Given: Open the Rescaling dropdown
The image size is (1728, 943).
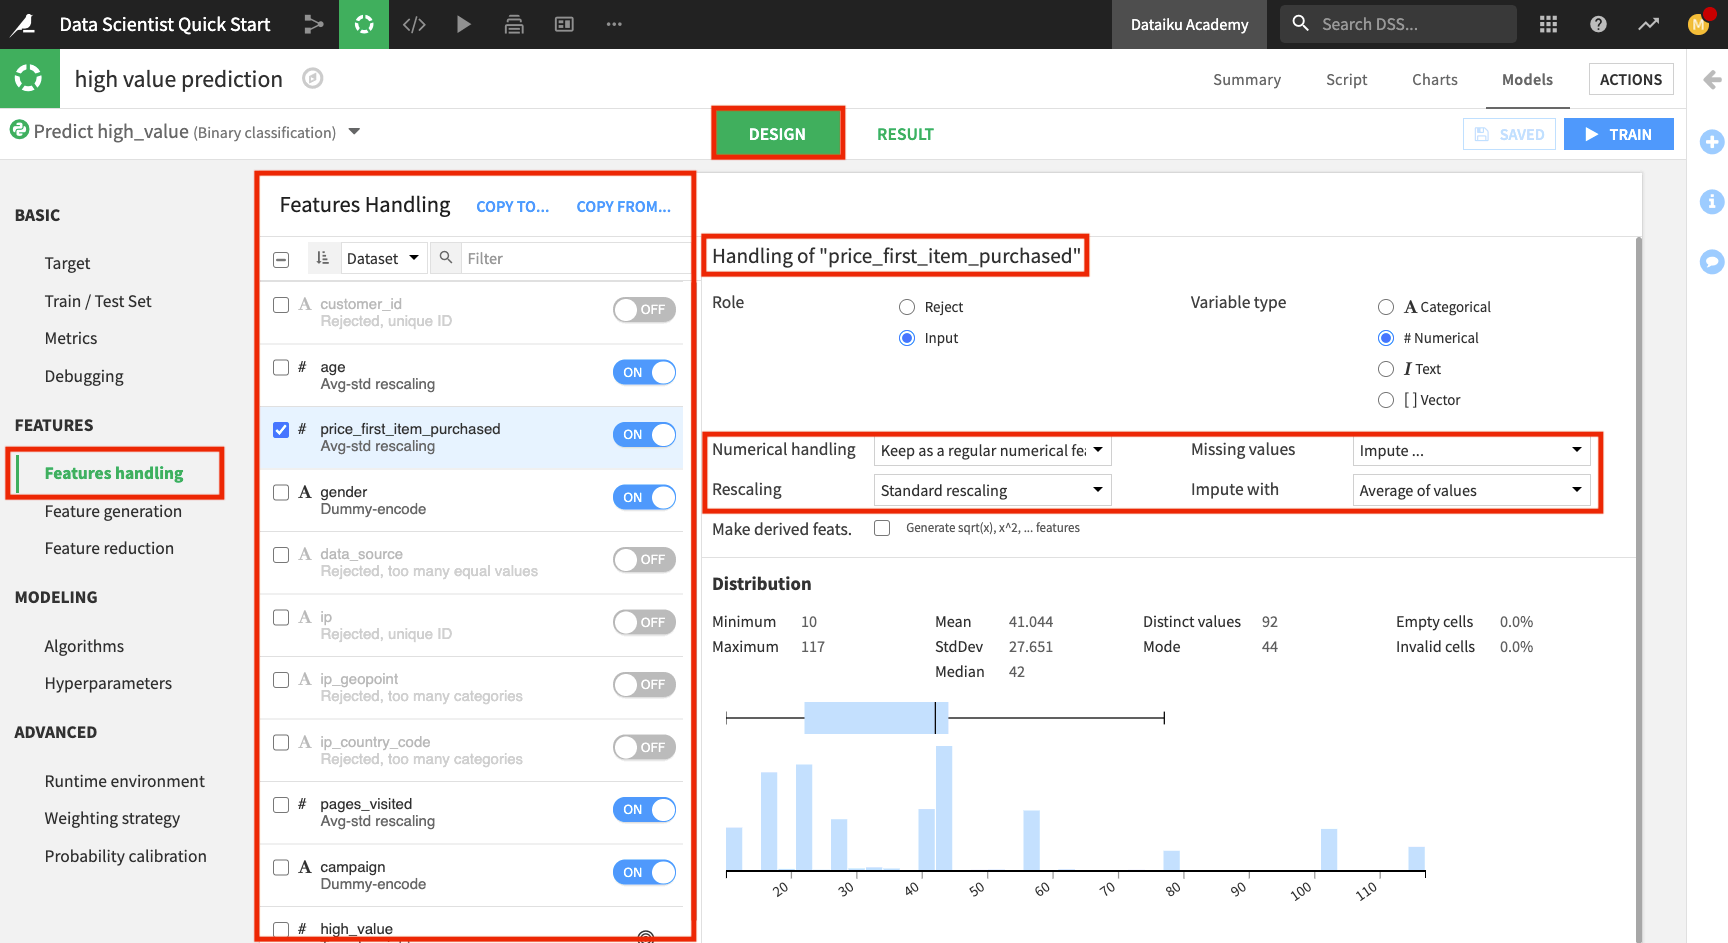Looking at the screenshot, I should click(993, 490).
